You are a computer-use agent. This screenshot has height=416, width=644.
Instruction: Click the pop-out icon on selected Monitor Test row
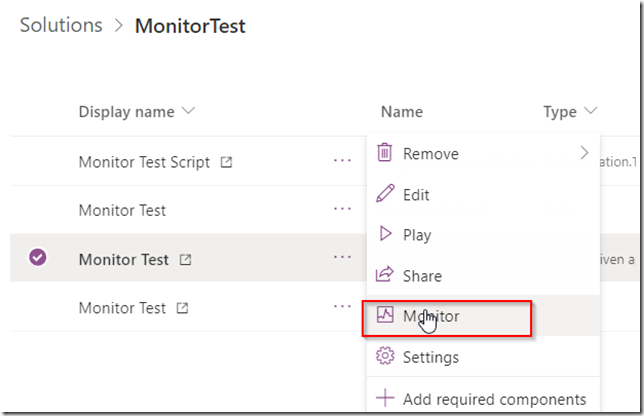(186, 260)
